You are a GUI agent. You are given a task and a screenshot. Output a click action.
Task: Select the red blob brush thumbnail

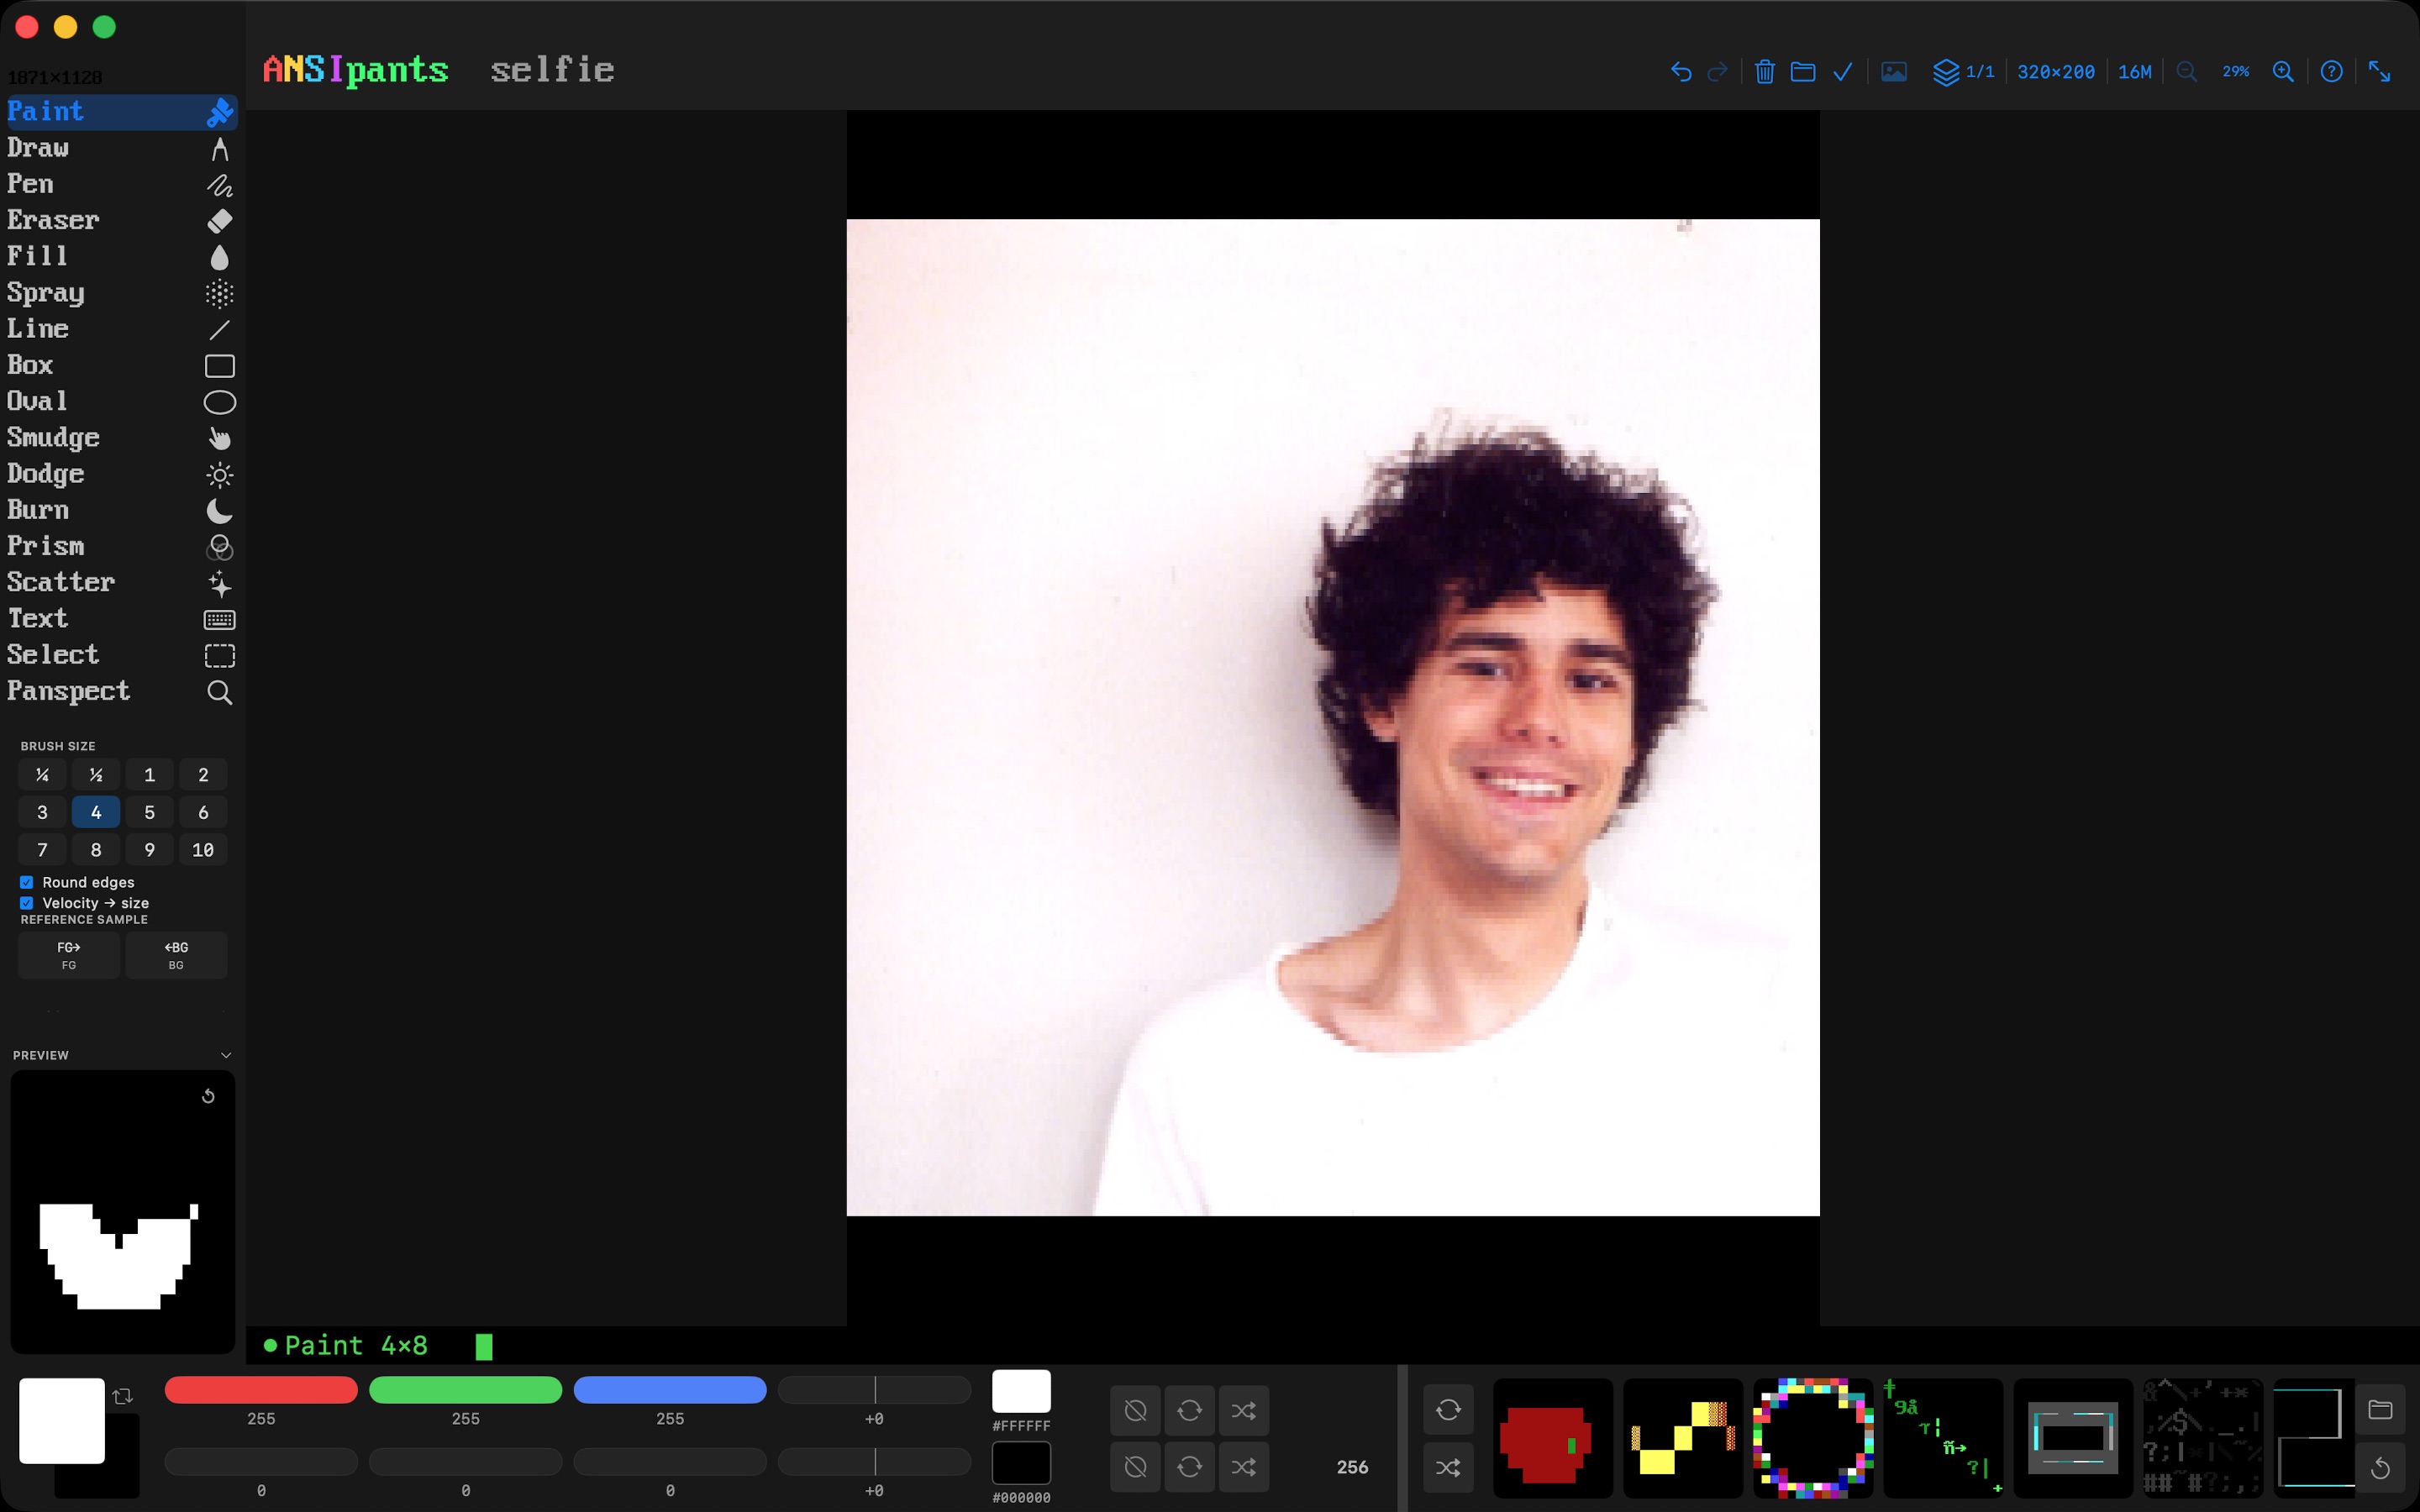tap(1552, 1438)
